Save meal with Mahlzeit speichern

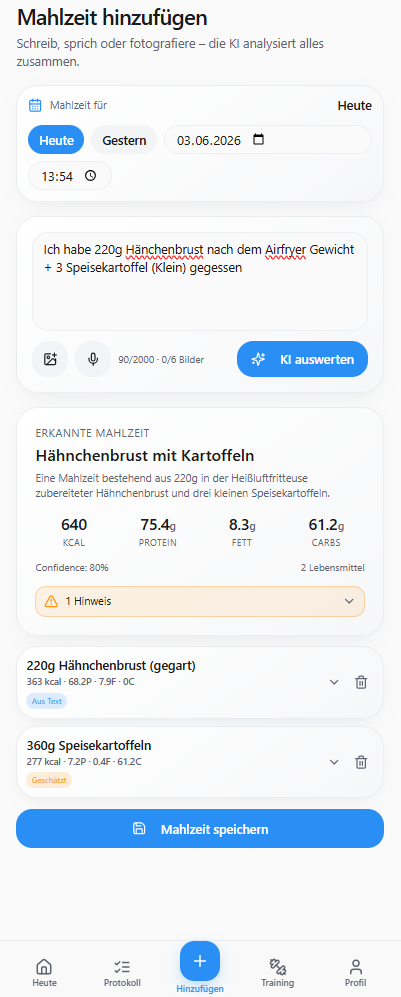click(200, 829)
